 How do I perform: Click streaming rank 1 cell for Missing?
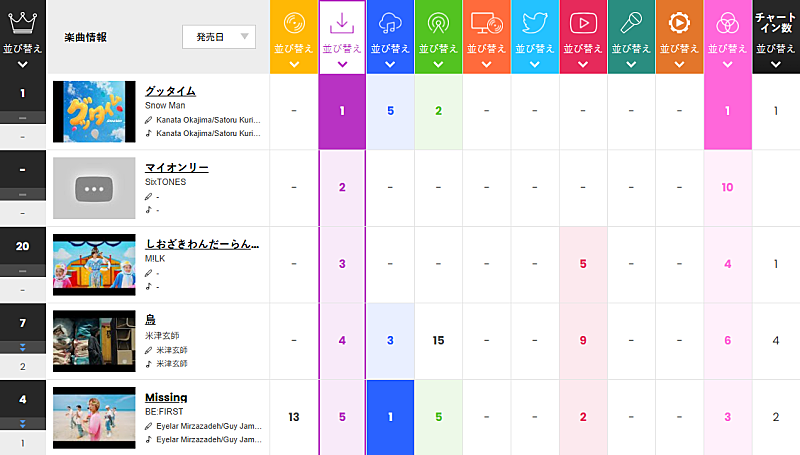pos(390,417)
